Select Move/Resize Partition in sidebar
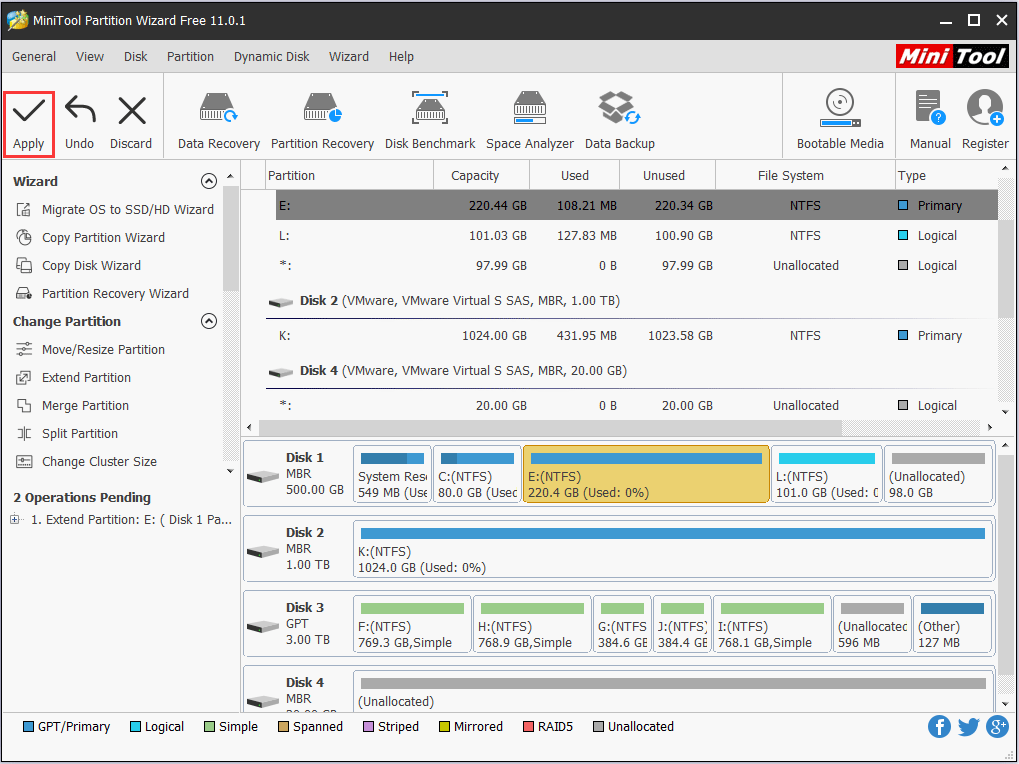 pyautogui.click(x=90, y=349)
